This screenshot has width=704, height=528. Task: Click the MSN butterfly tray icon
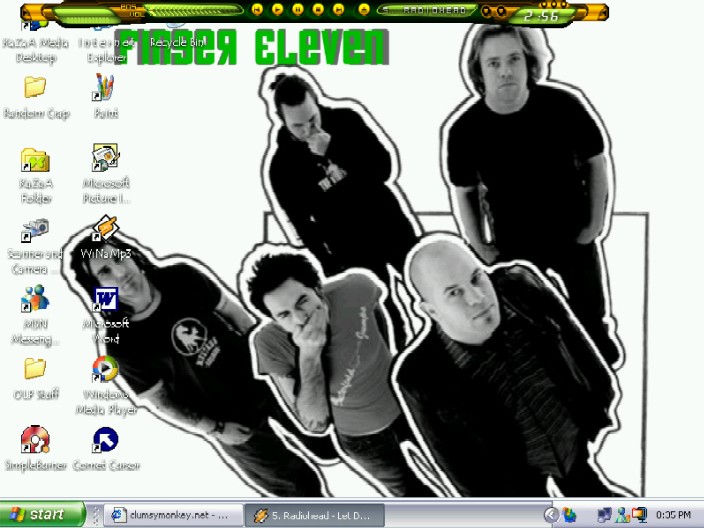(x=569, y=515)
